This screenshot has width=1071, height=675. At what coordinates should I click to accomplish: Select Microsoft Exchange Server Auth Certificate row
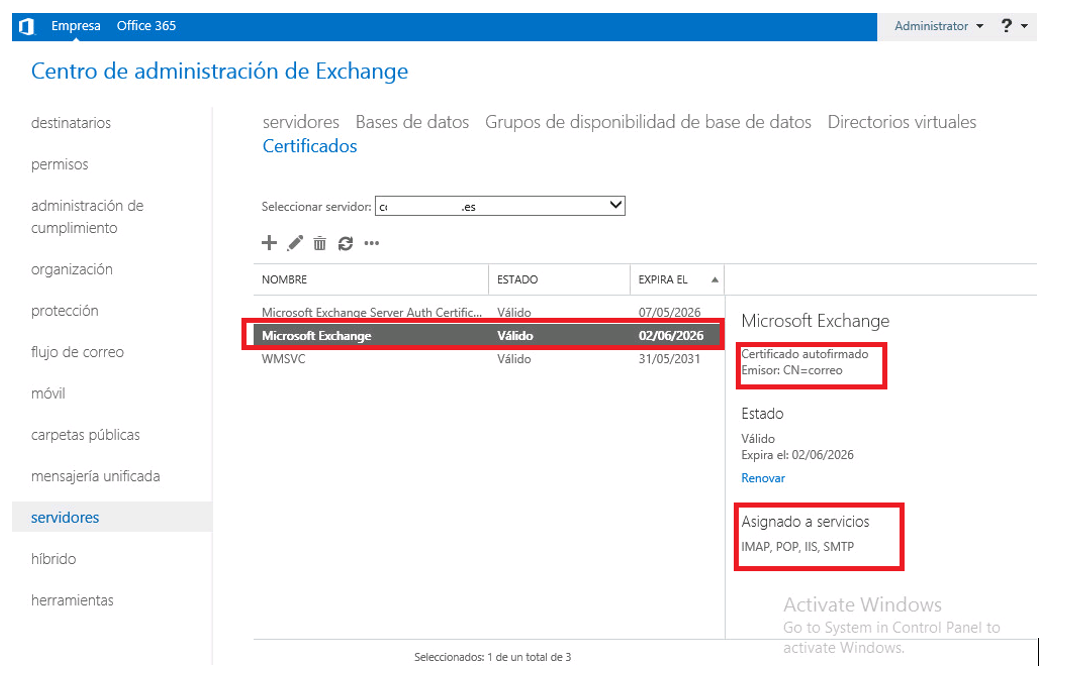click(489, 312)
